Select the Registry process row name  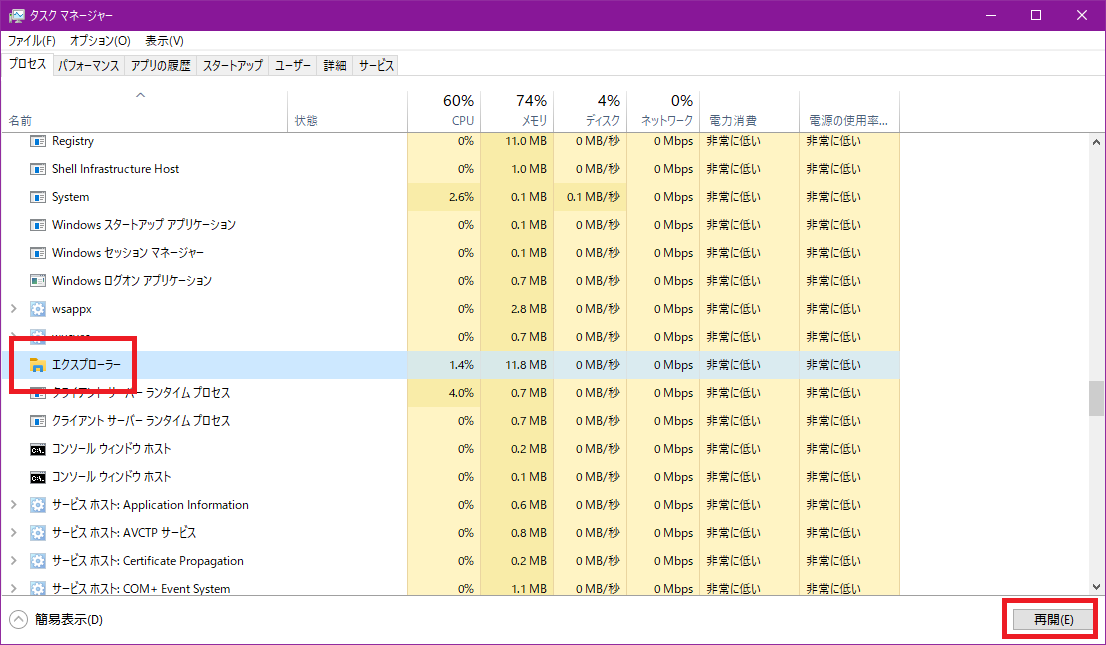73,141
